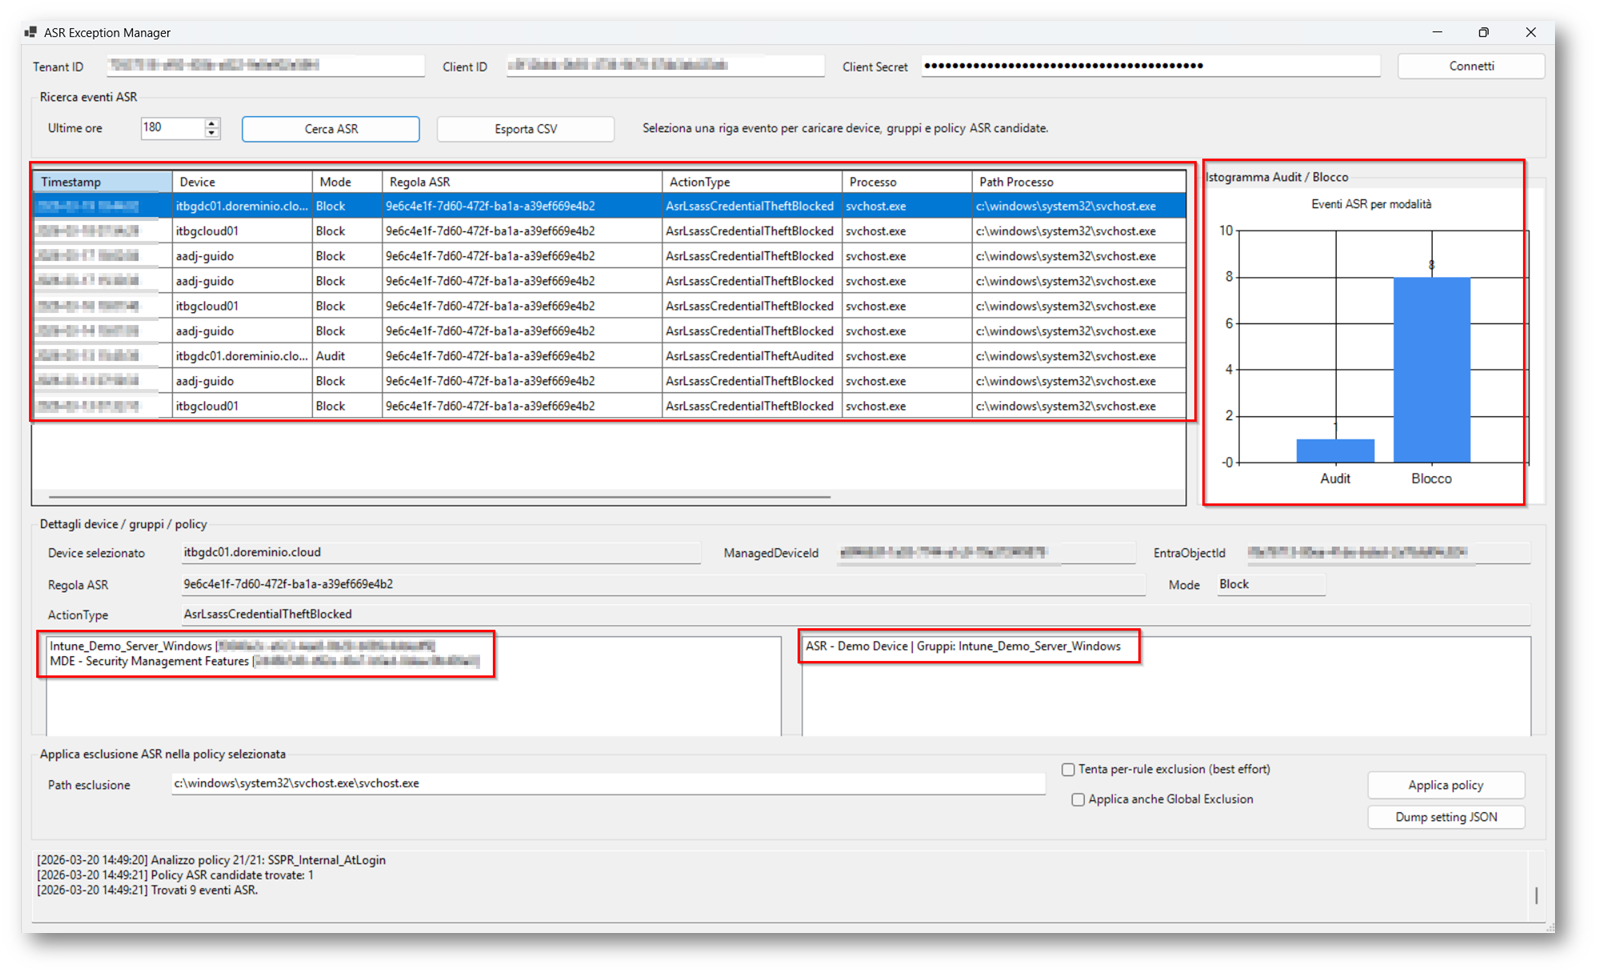Click the ASR Exception Manager app icon
This screenshot has height=975, width=1597.
tap(31, 33)
